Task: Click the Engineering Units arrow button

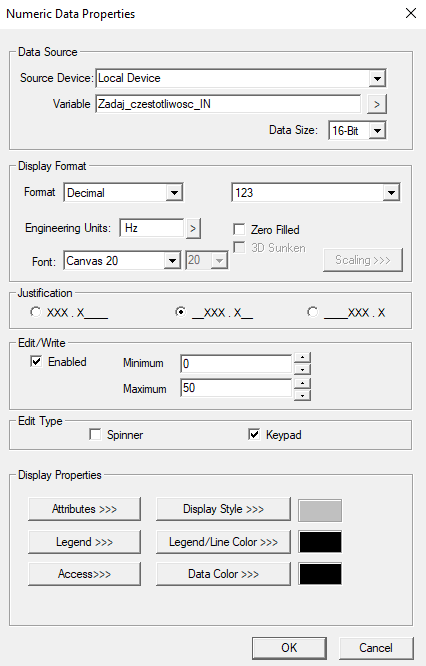Action: [x=193, y=229]
